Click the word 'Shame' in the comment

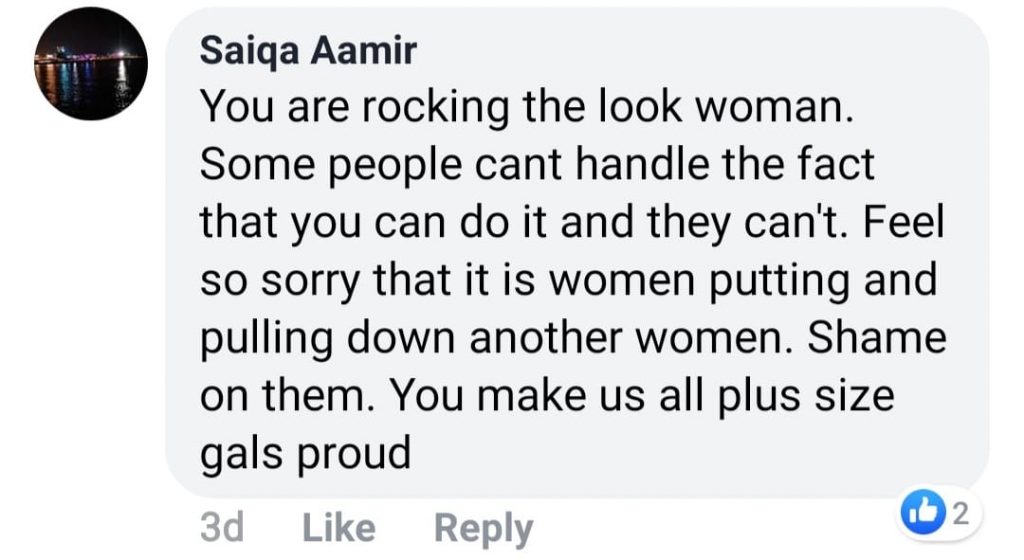point(876,337)
